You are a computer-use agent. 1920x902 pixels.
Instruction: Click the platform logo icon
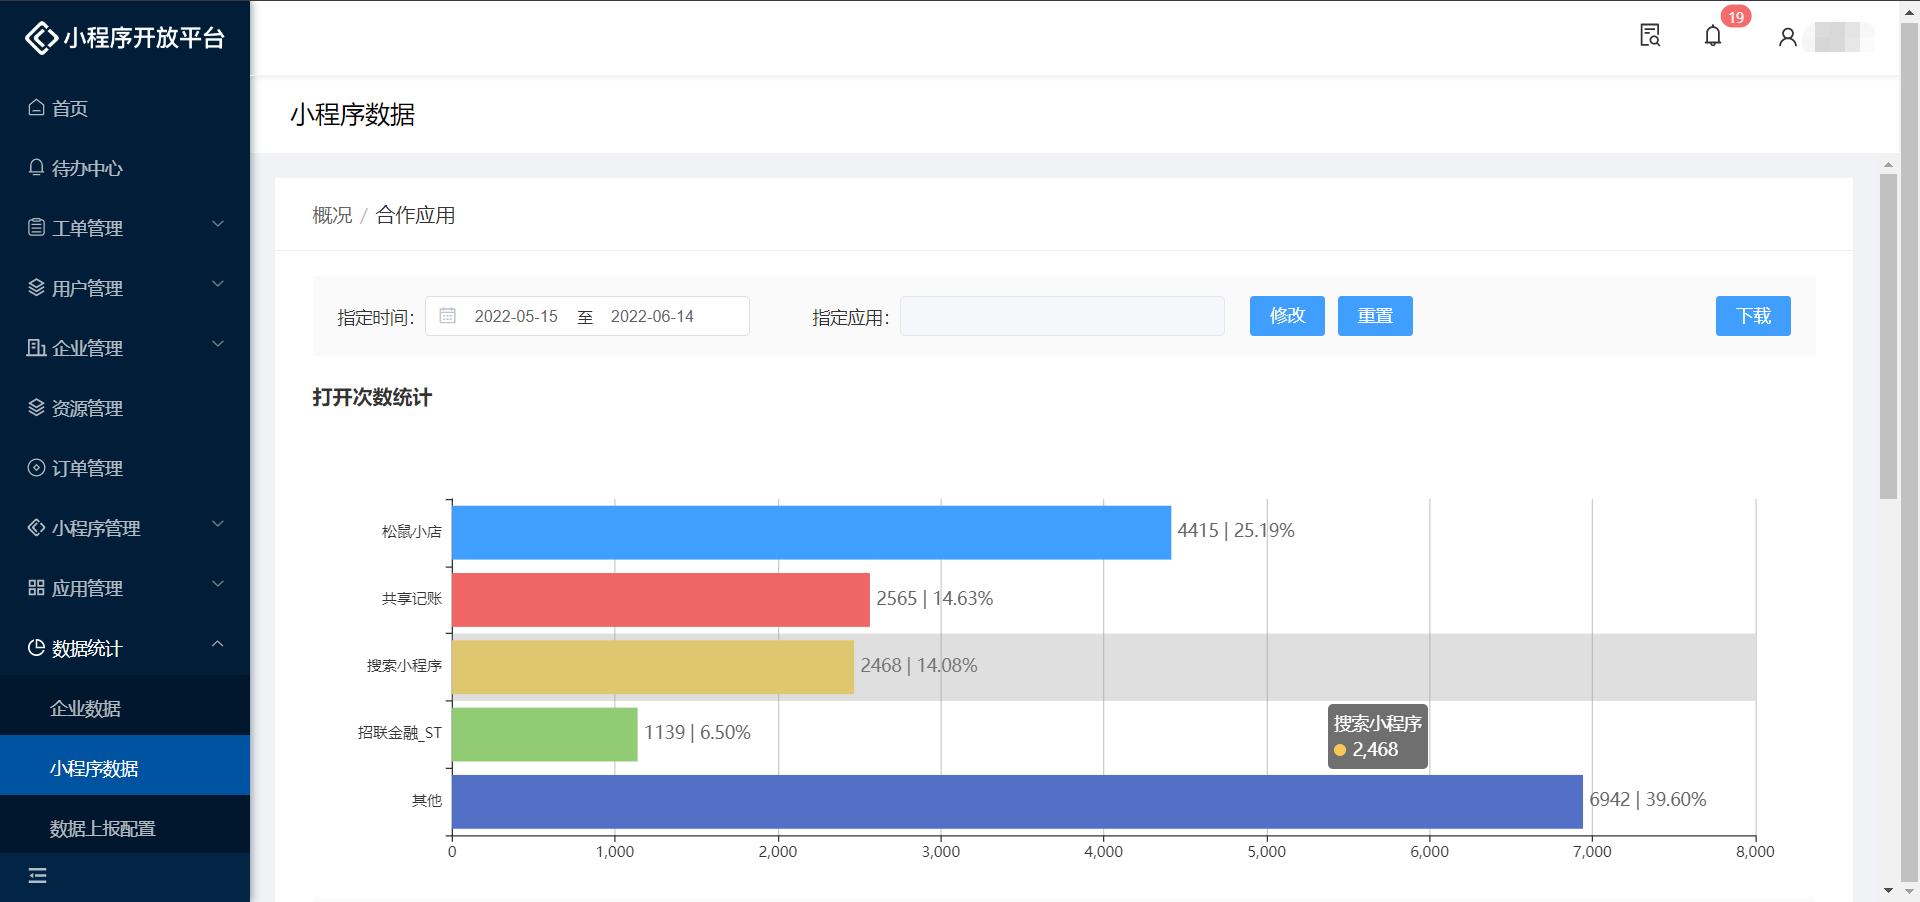[41, 38]
